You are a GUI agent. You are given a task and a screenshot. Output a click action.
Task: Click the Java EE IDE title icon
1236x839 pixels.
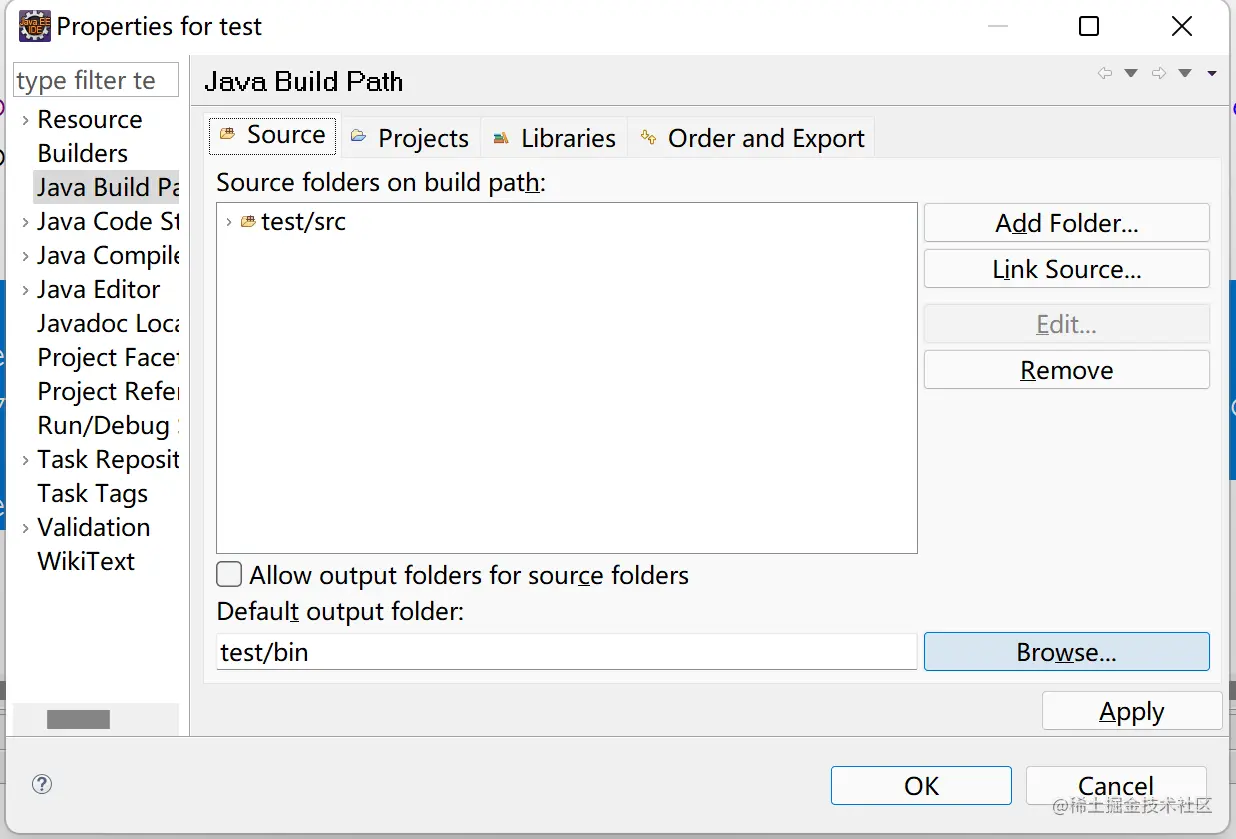click(x=35, y=26)
